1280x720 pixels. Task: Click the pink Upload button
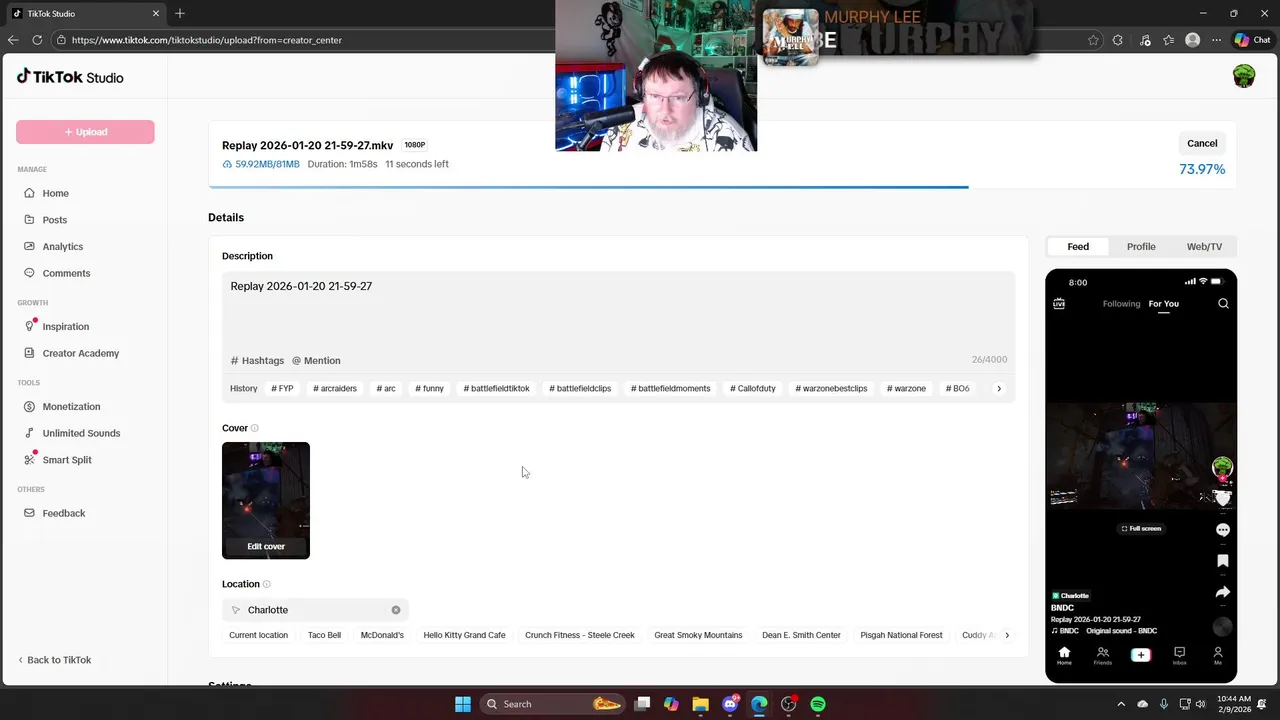coord(85,132)
